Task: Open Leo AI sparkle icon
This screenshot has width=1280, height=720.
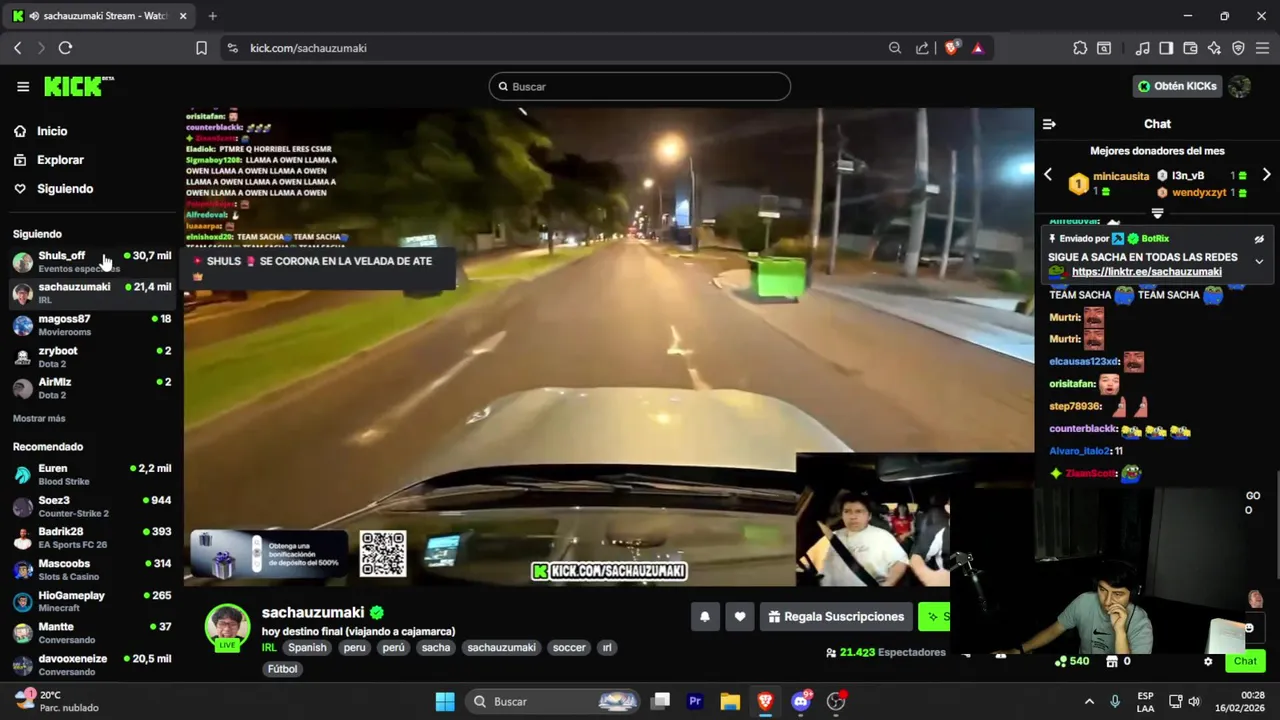Action: click(x=1214, y=48)
